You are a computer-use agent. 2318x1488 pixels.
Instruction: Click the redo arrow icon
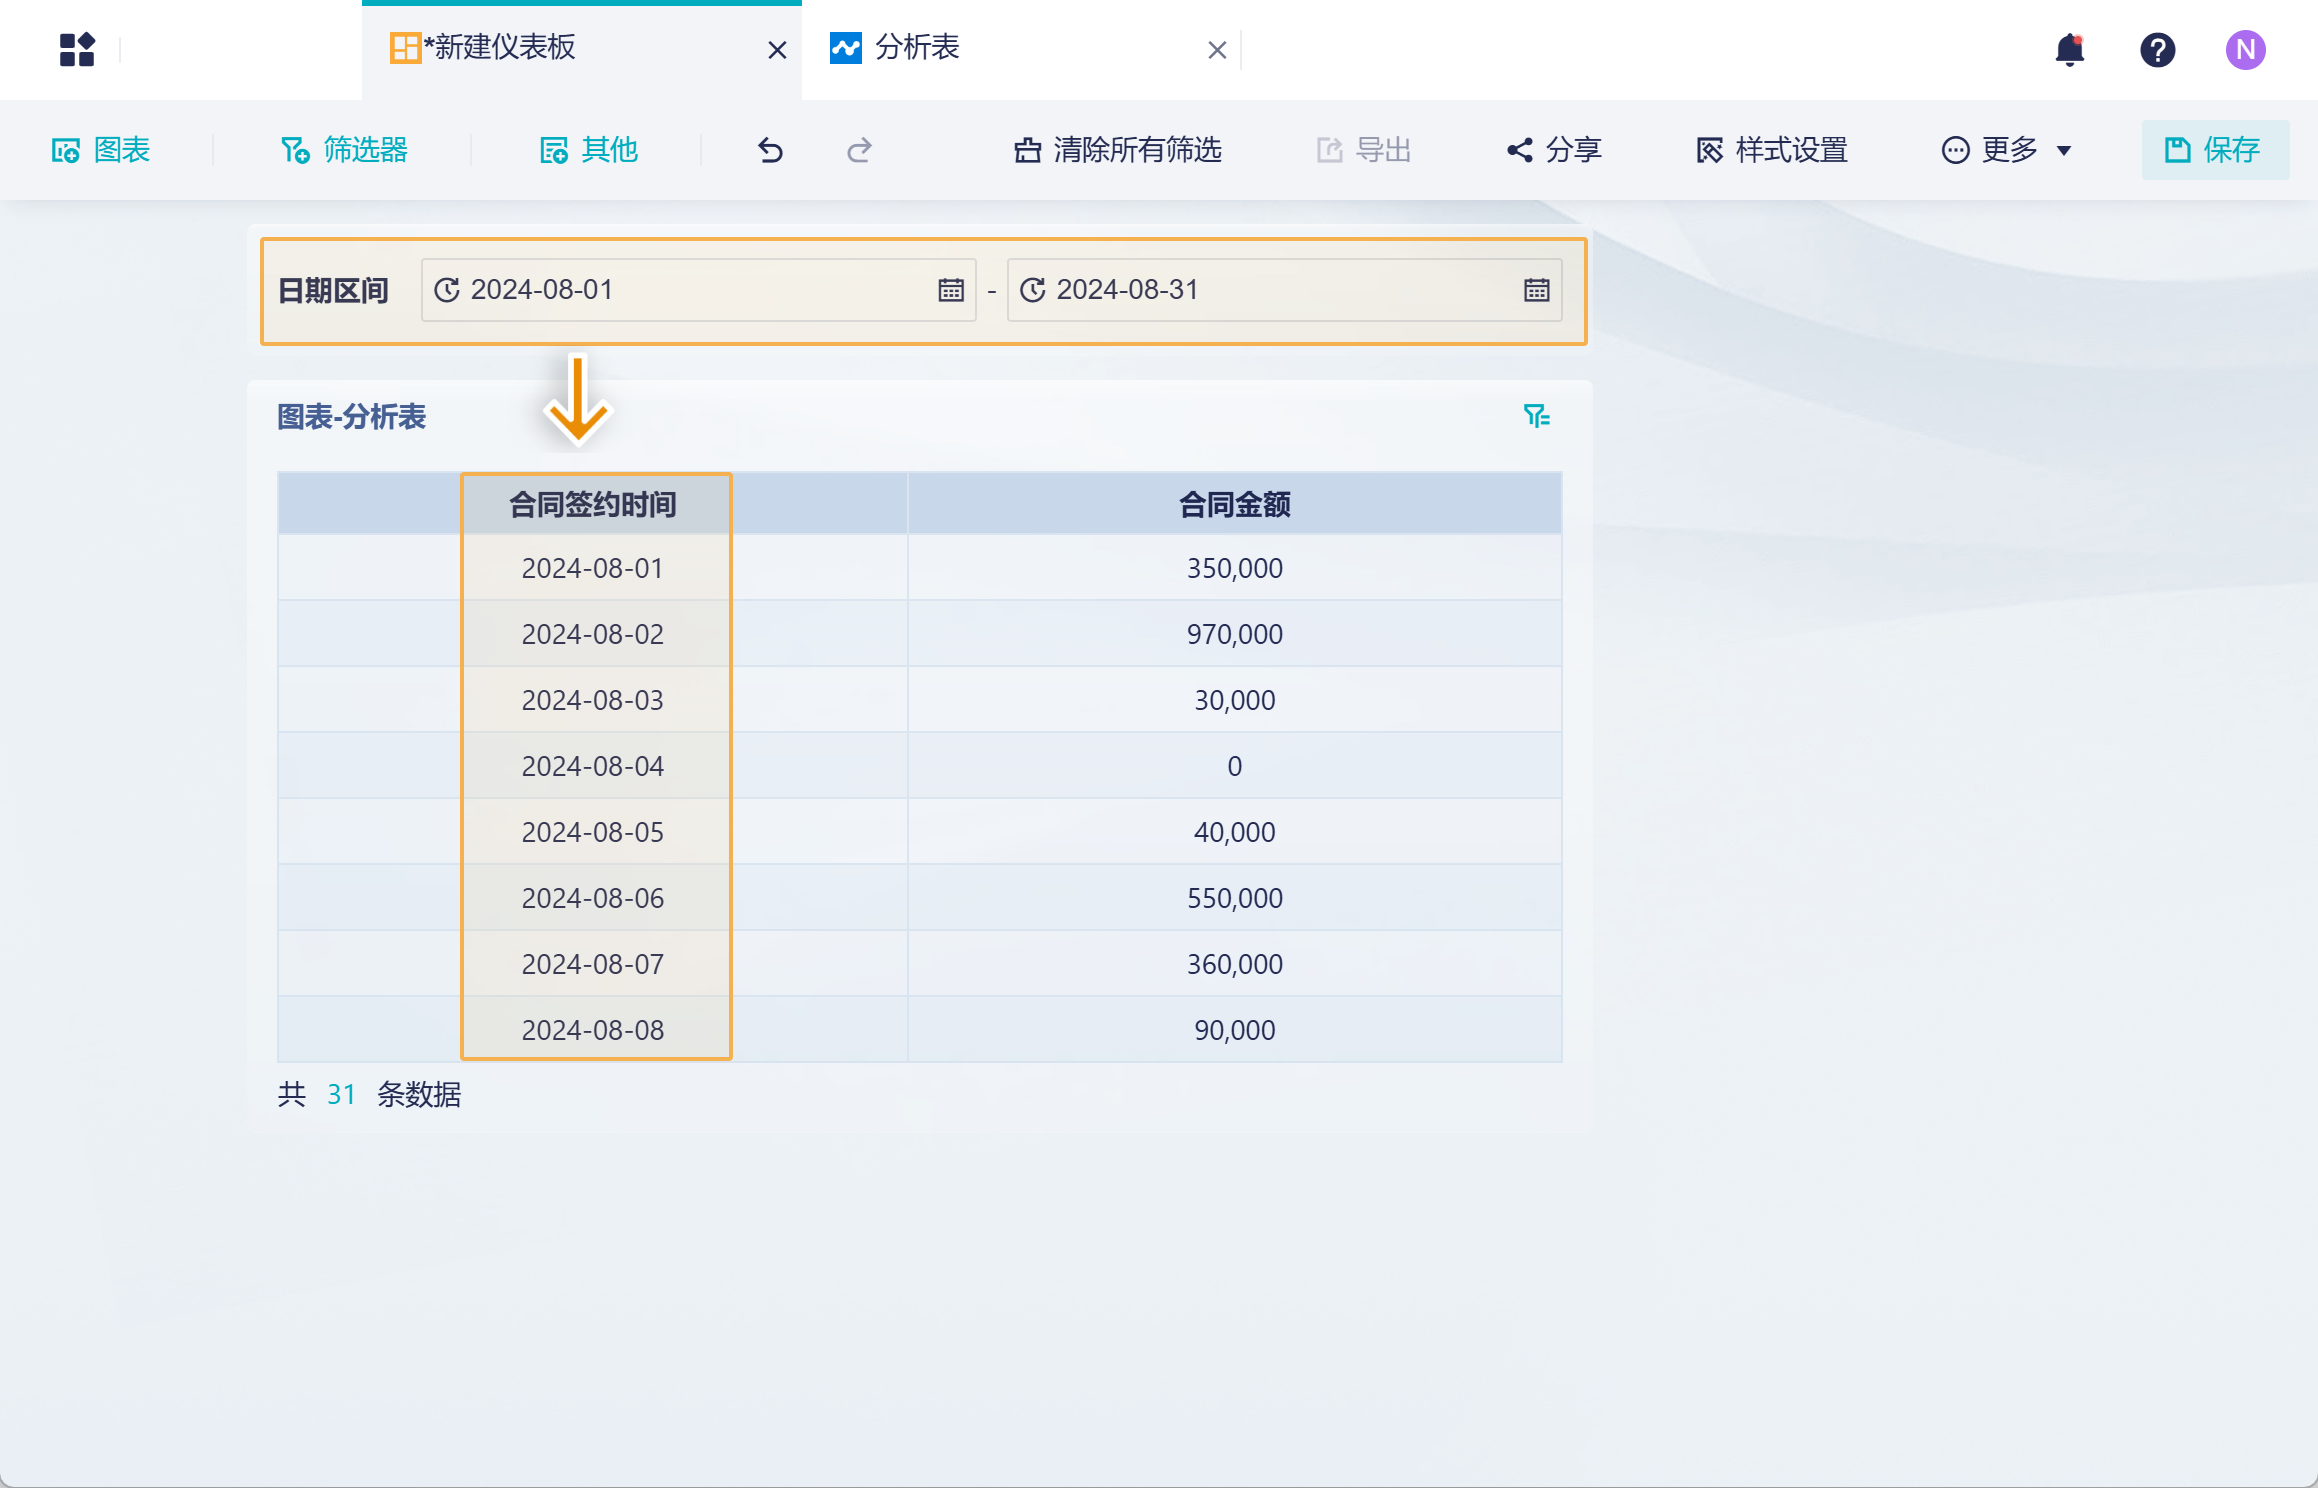(x=859, y=150)
